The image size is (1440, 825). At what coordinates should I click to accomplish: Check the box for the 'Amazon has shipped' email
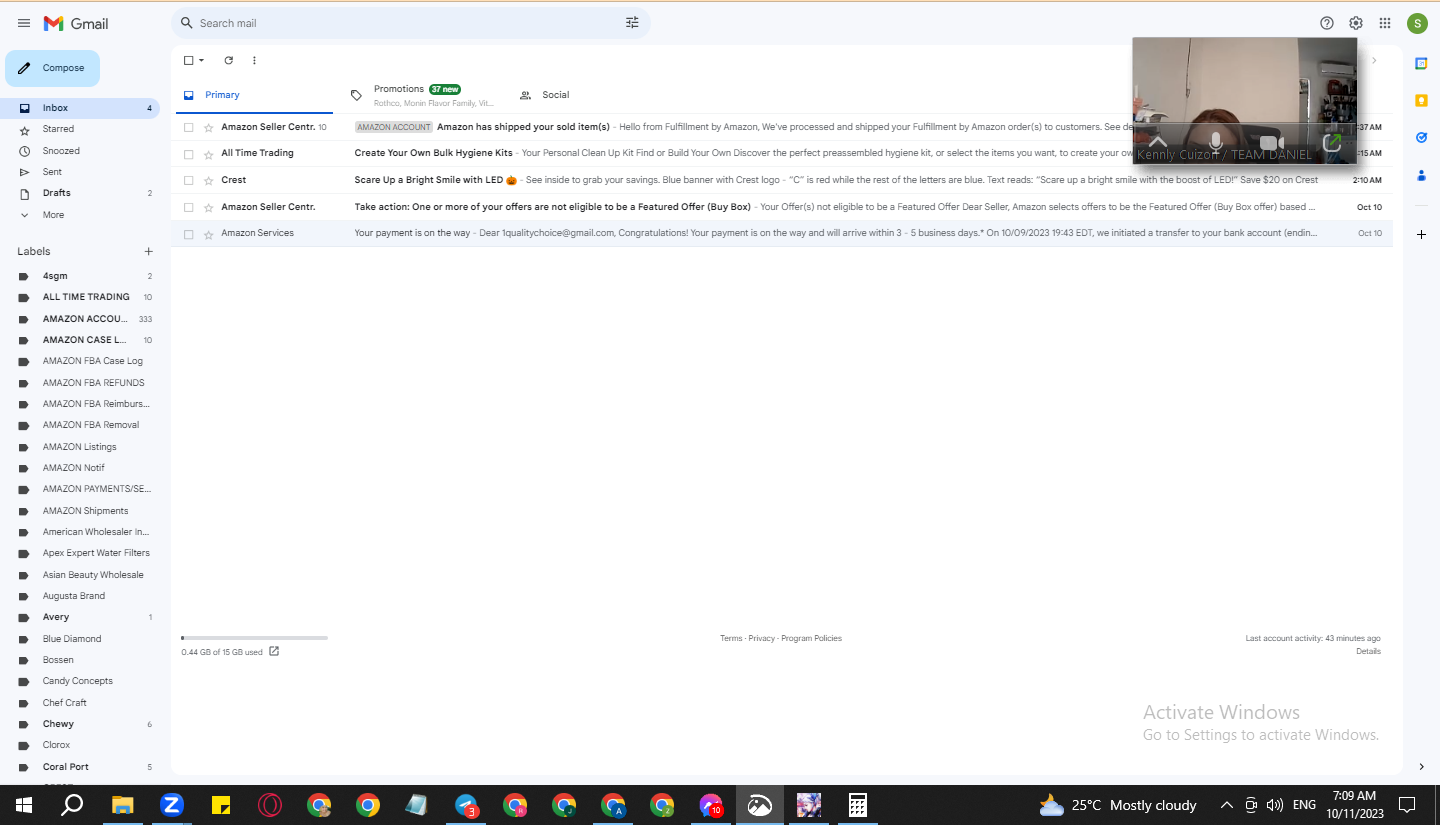188,127
